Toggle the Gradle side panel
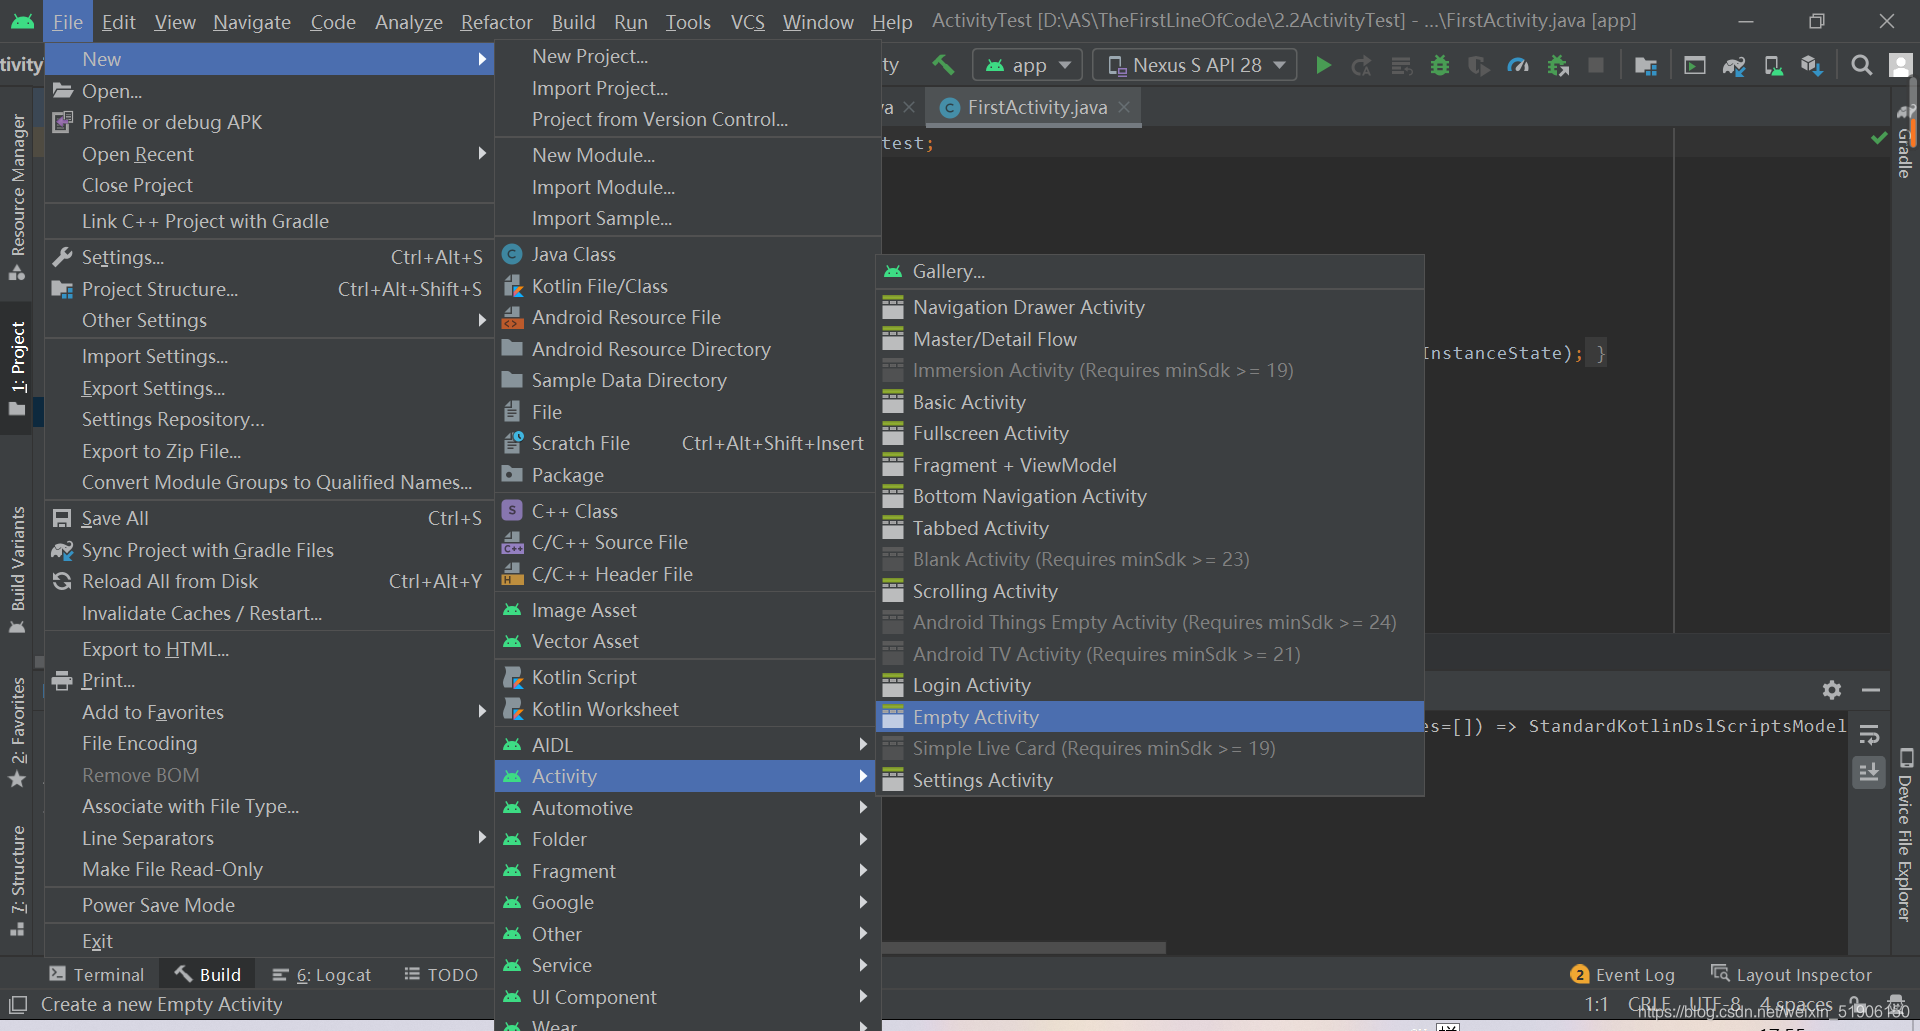This screenshot has width=1920, height=1031. pos(1905,143)
